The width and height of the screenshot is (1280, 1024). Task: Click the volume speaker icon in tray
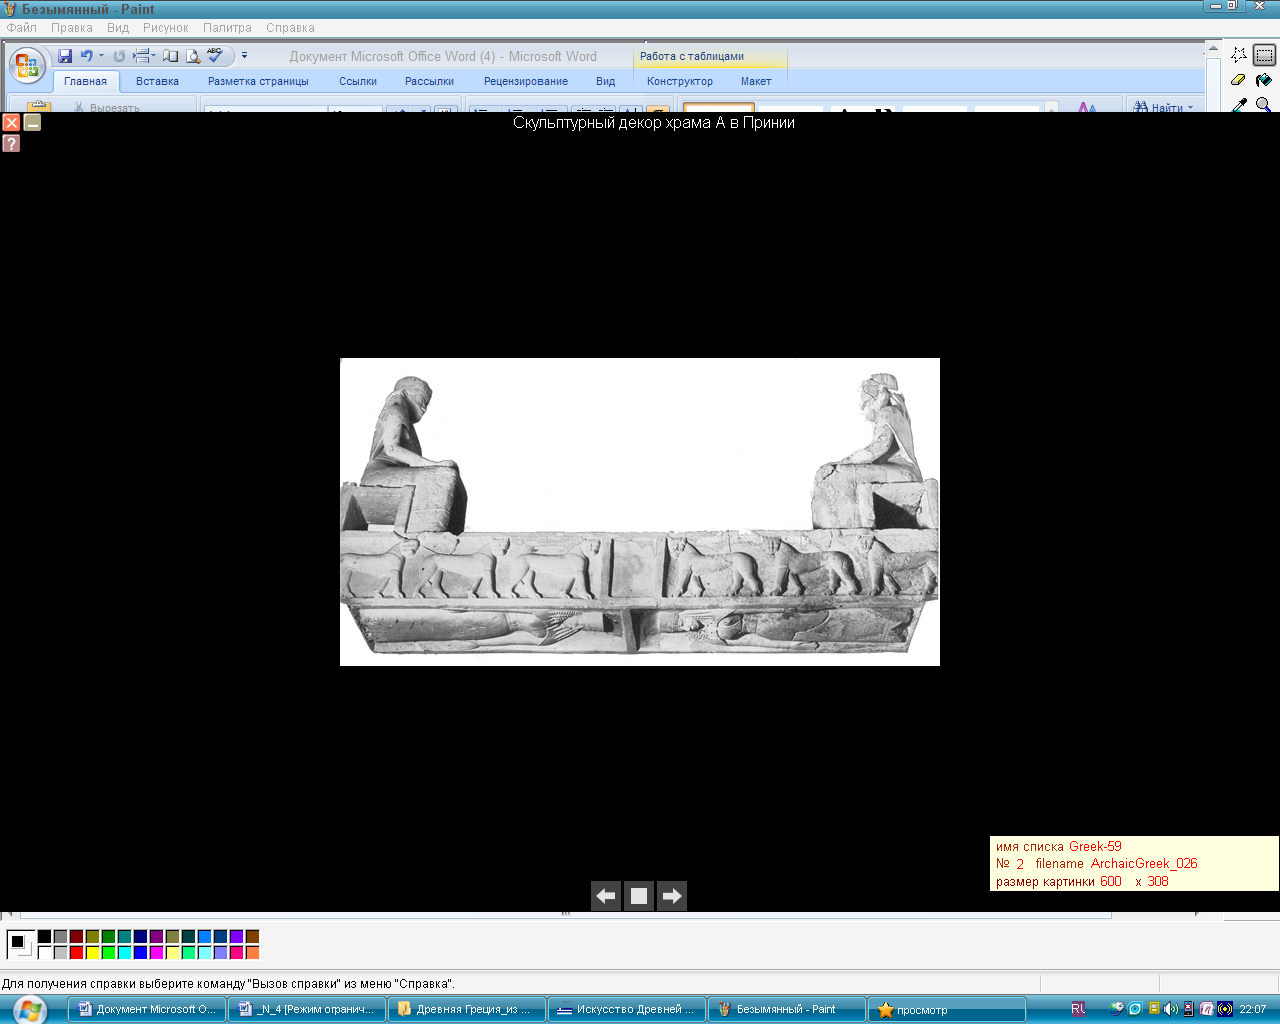(1171, 1009)
